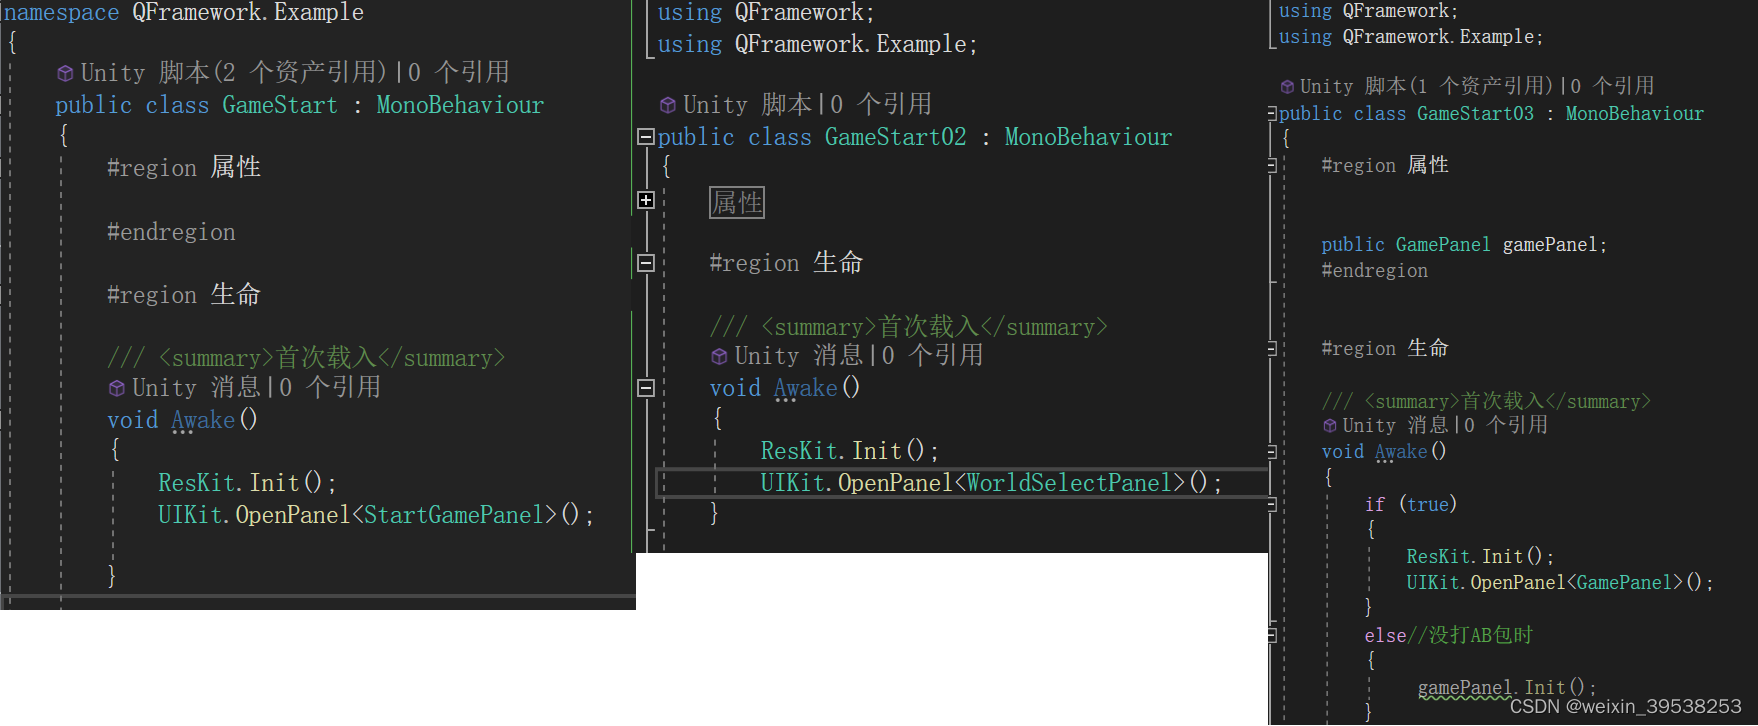1758x726 pixels.
Task: Collapse the GameStart02 class fold marker
Action: [x=646, y=137]
